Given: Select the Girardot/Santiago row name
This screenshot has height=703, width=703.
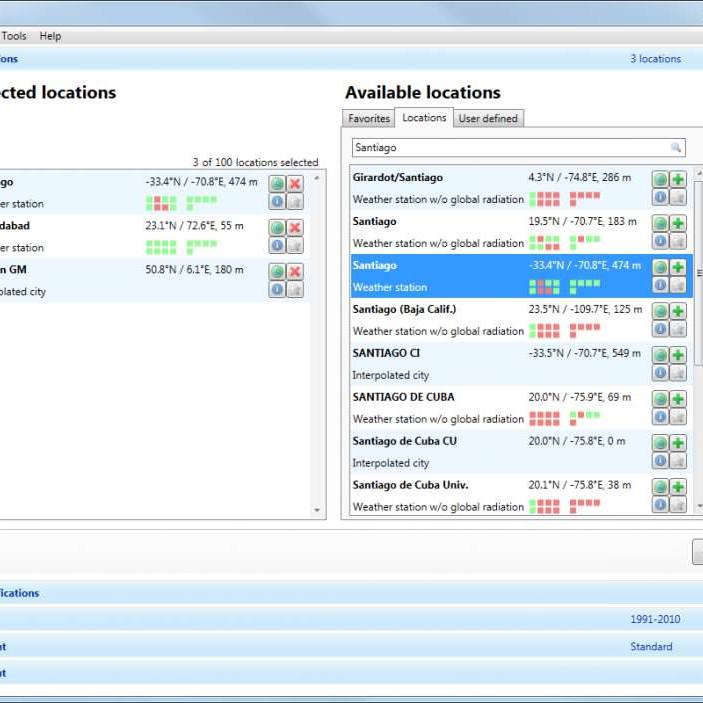Looking at the screenshot, I should point(398,178).
